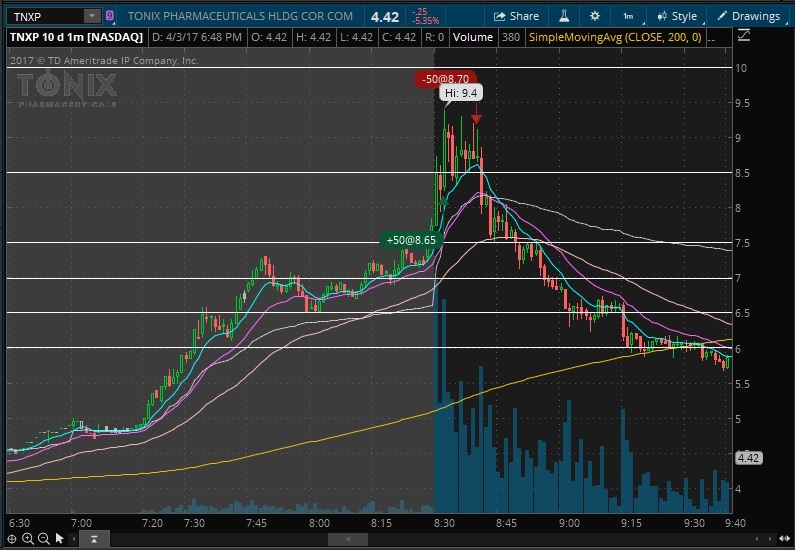This screenshot has height=550, width=796.
Task: Open the Style menu
Action: [x=677, y=16]
